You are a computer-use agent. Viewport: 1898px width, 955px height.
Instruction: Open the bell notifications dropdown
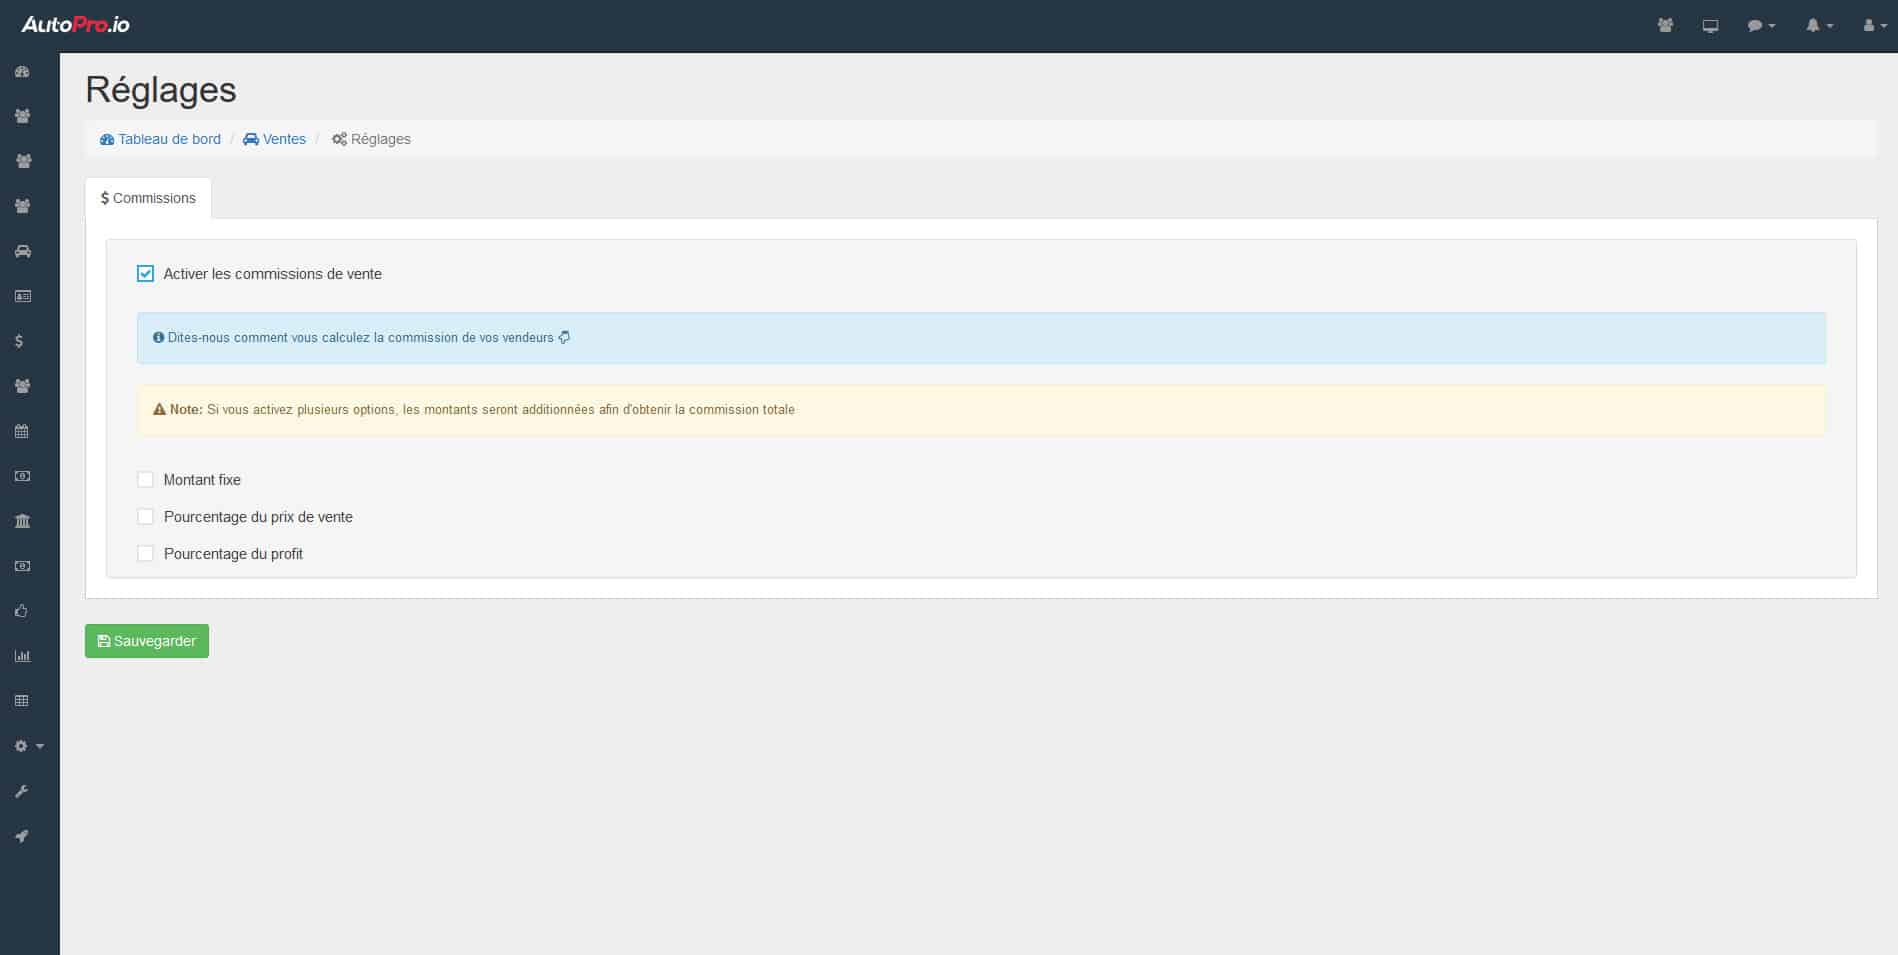[x=1819, y=26]
